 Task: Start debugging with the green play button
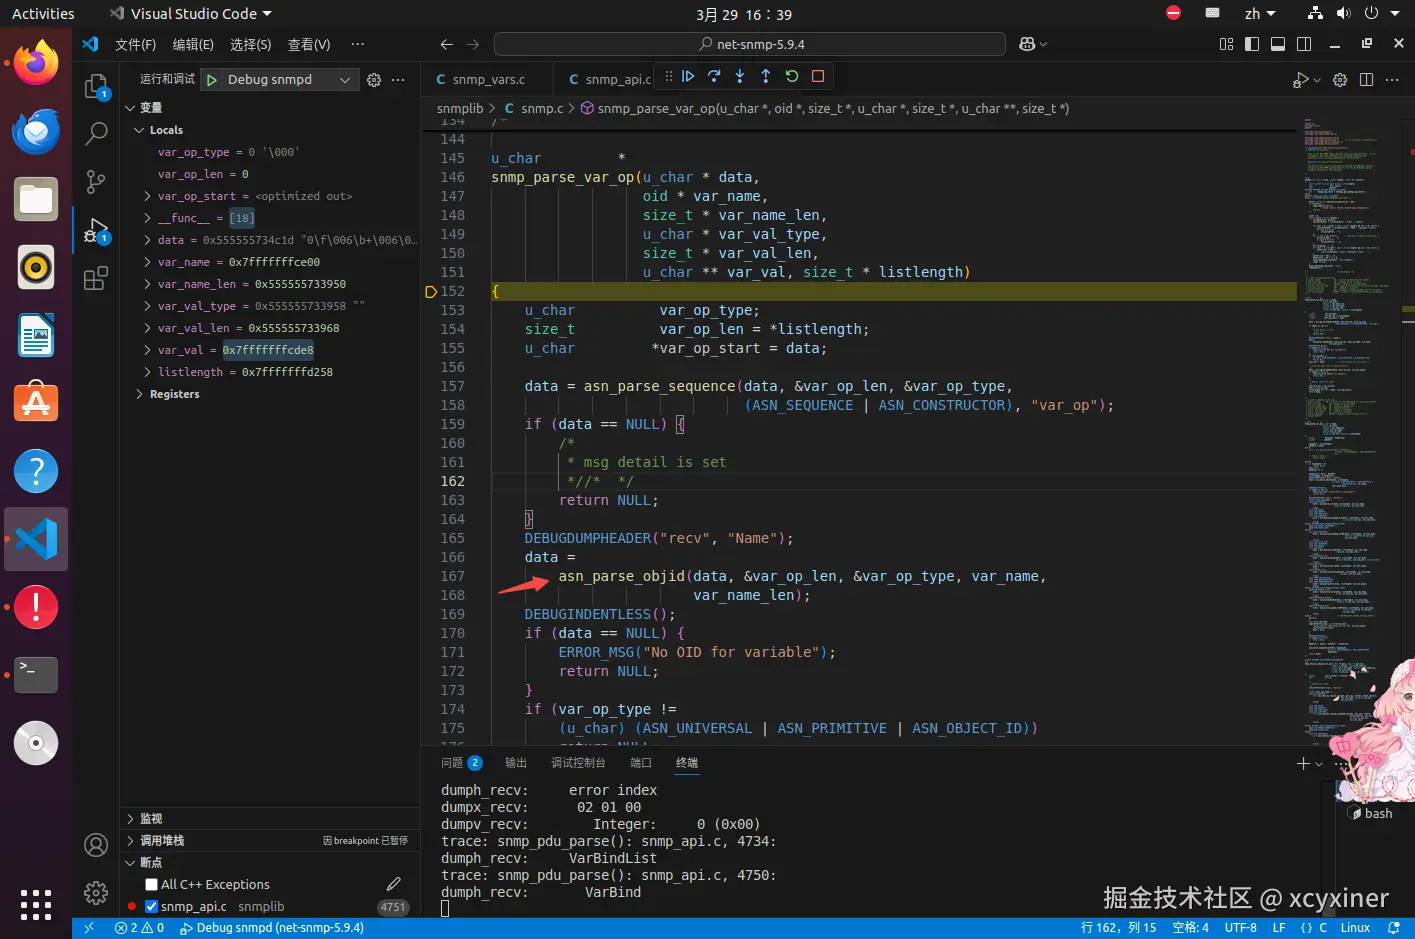[x=212, y=80]
